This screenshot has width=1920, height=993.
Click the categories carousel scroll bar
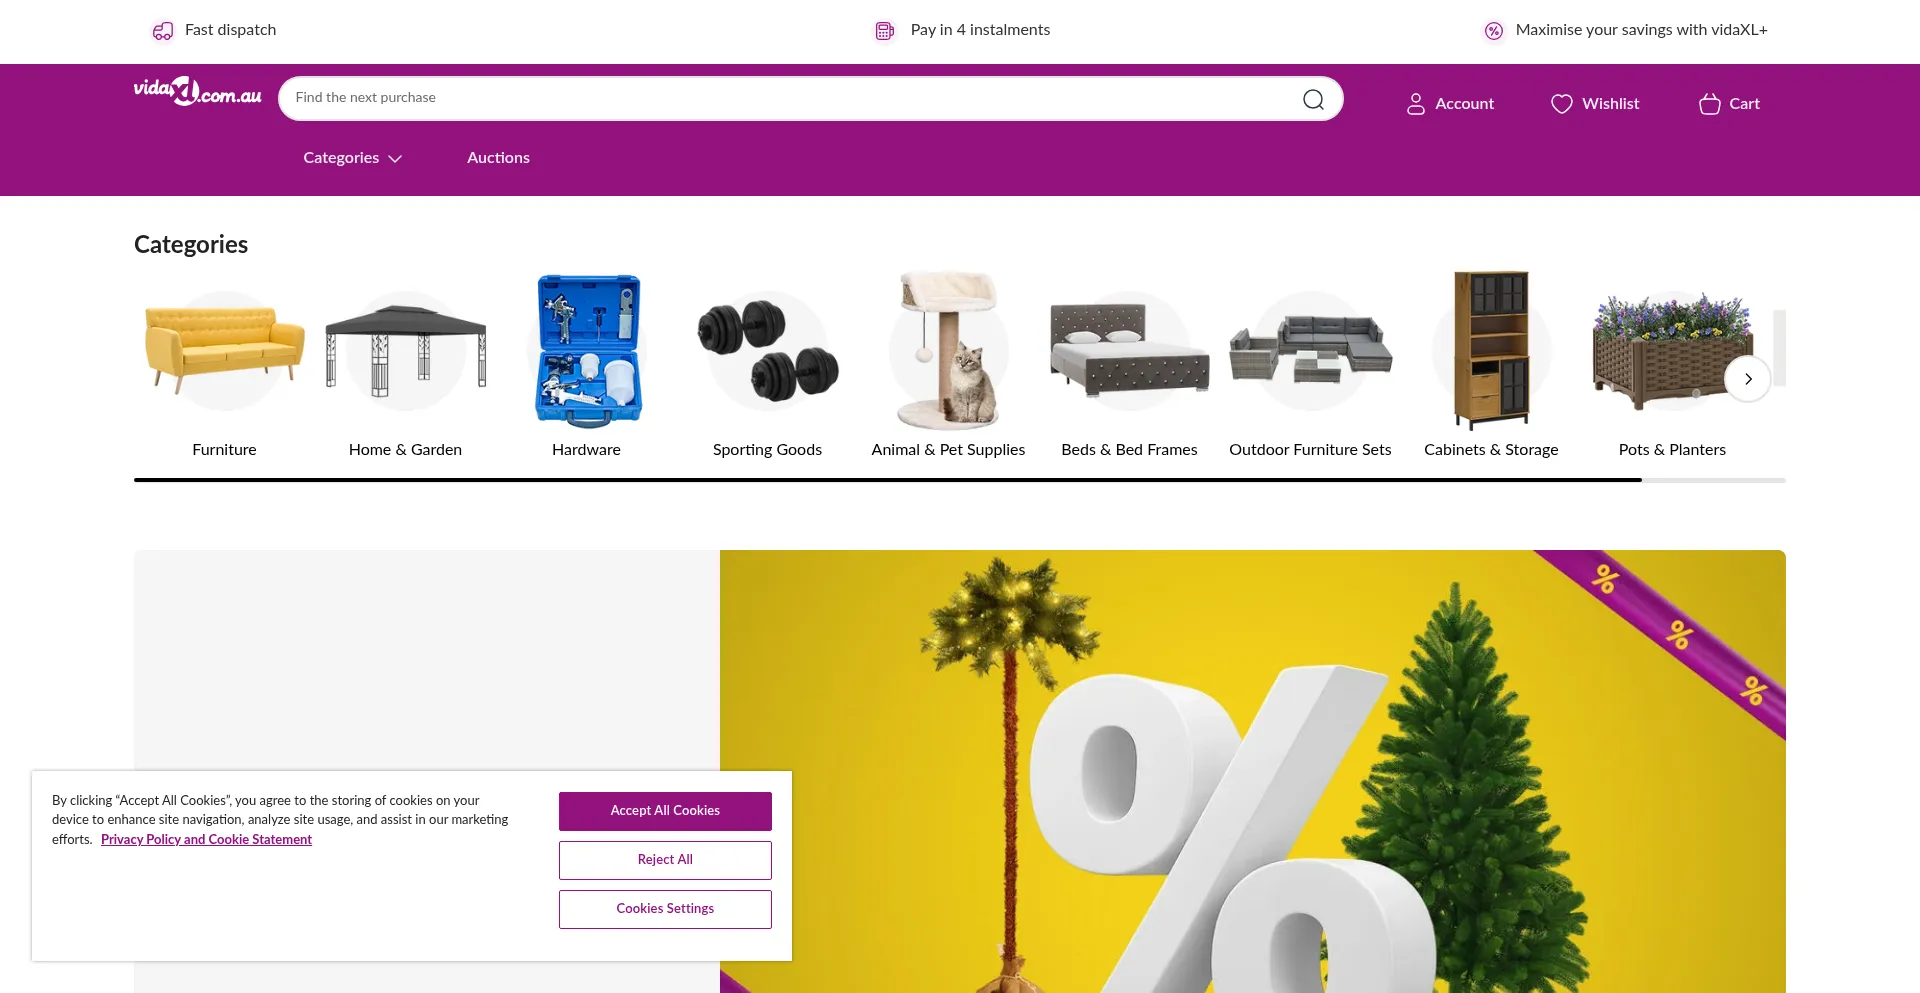click(x=960, y=480)
